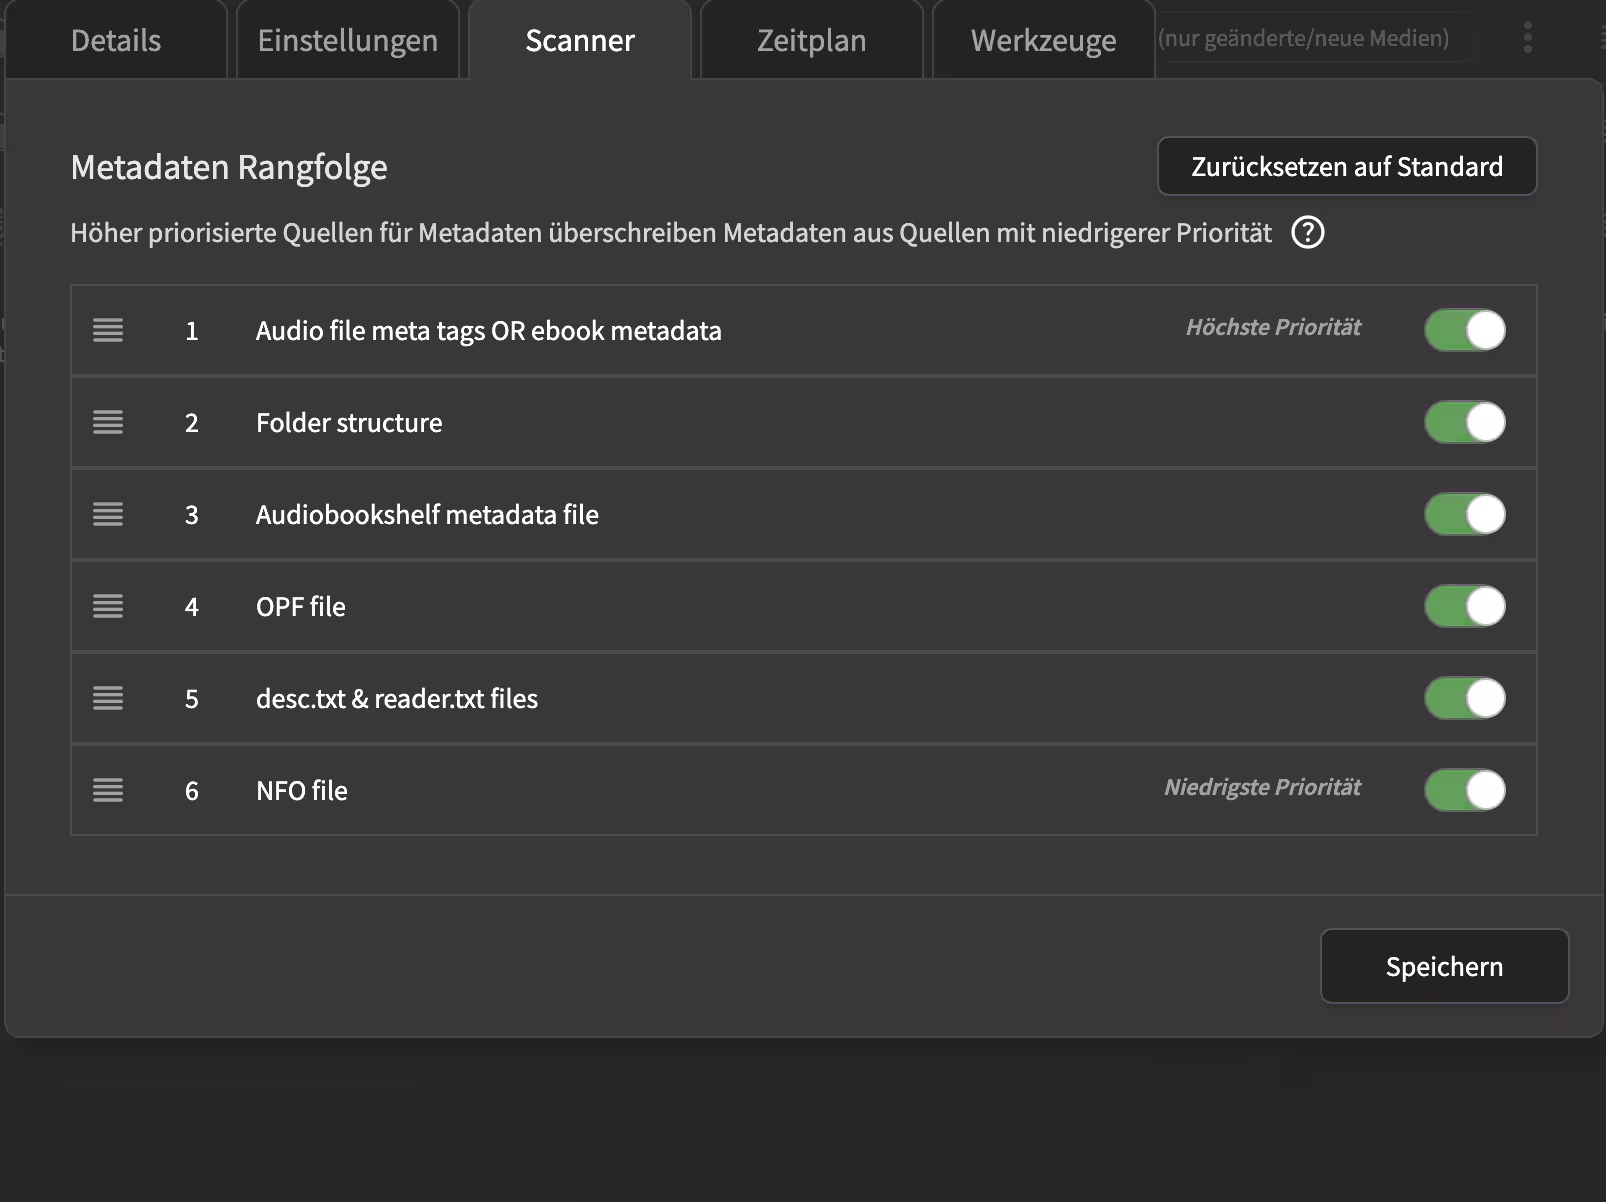Click drag handle icon for Folder structure row

click(108, 422)
